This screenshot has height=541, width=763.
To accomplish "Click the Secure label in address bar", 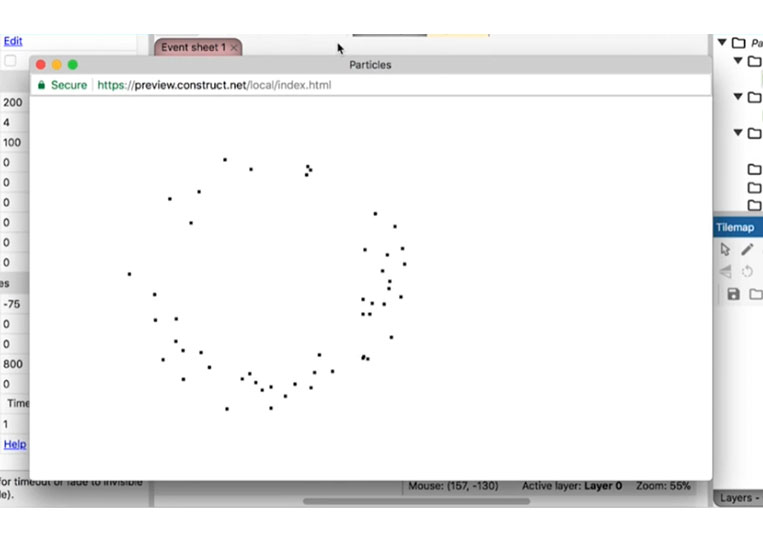I will point(69,85).
